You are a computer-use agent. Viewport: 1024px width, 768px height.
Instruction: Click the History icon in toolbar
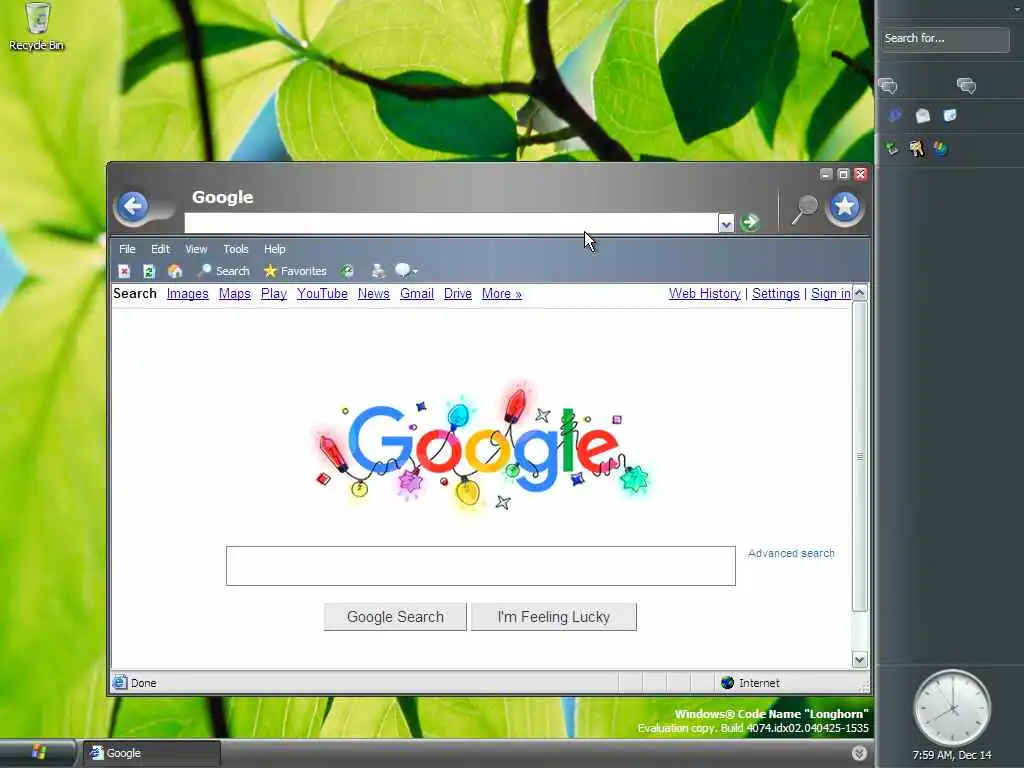[x=347, y=271]
